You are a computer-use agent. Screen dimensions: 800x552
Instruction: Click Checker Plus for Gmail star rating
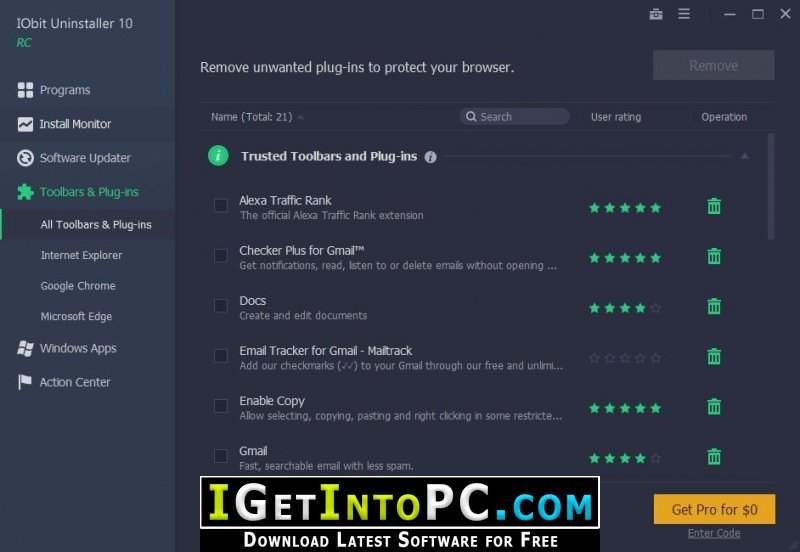click(625, 258)
